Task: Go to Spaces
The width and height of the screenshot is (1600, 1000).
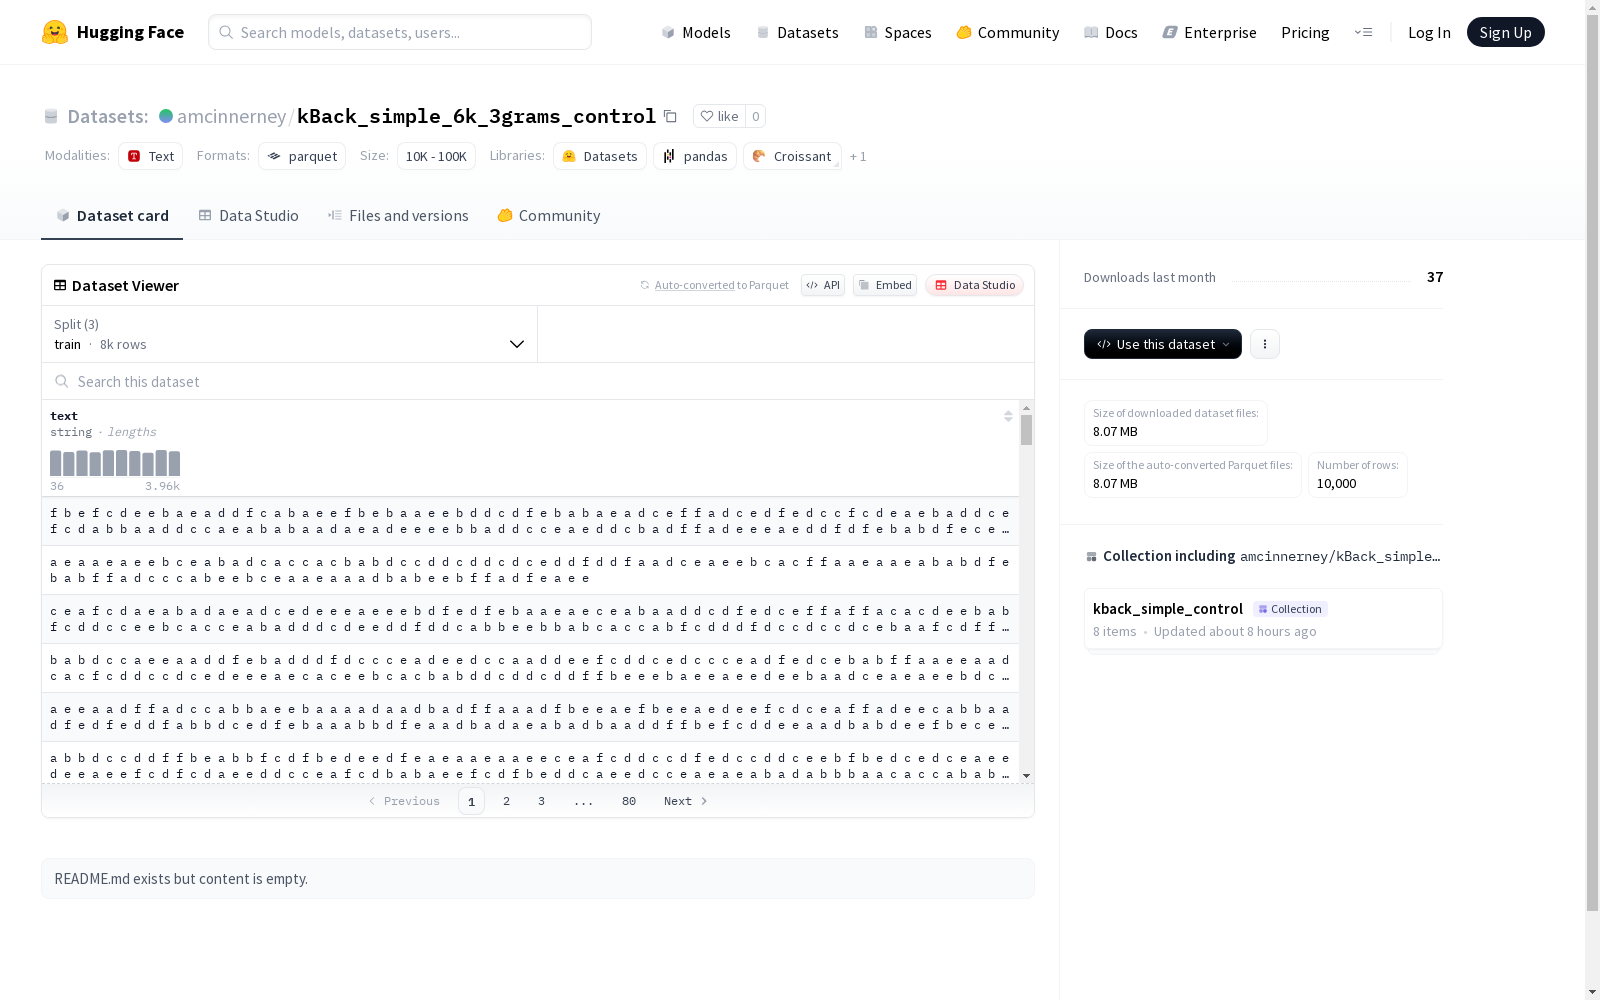Action: tap(897, 32)
